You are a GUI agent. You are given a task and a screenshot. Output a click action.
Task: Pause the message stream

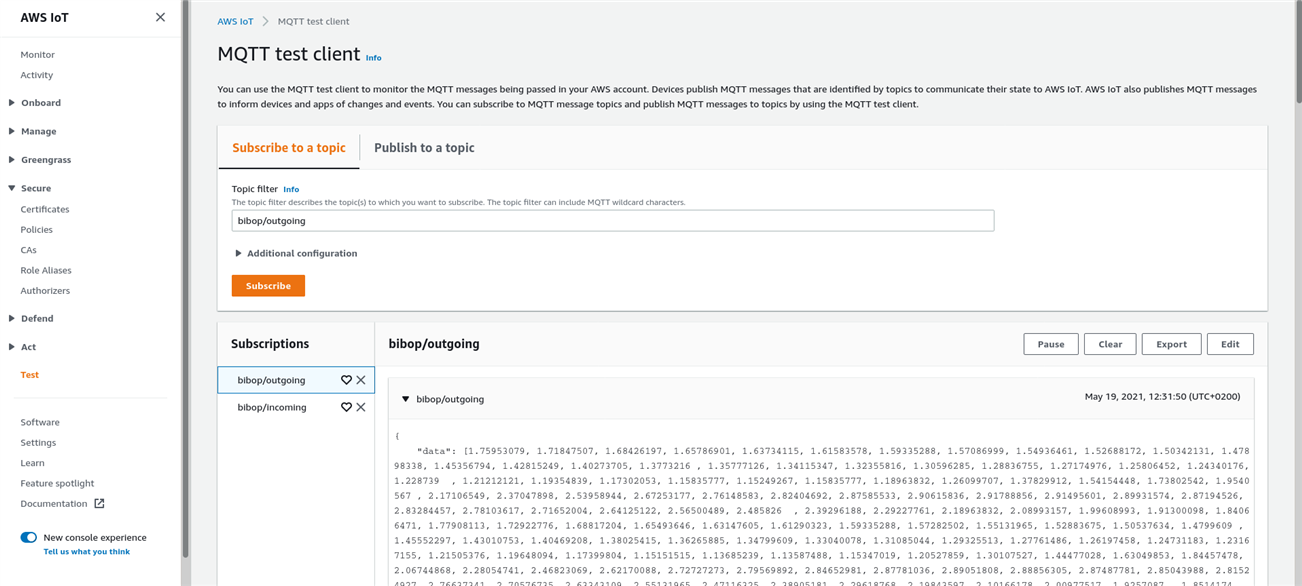(x=1050, y=344)
